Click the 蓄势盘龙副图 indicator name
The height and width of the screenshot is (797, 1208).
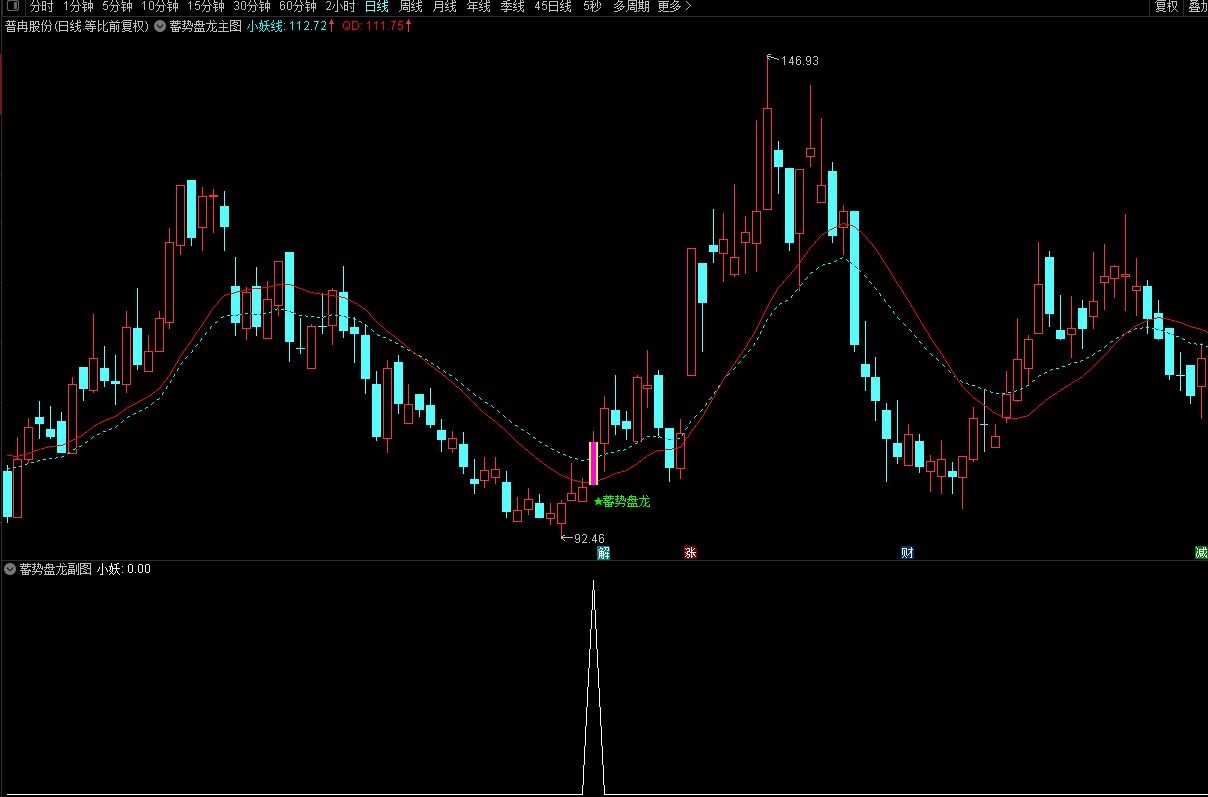[55, 569]
